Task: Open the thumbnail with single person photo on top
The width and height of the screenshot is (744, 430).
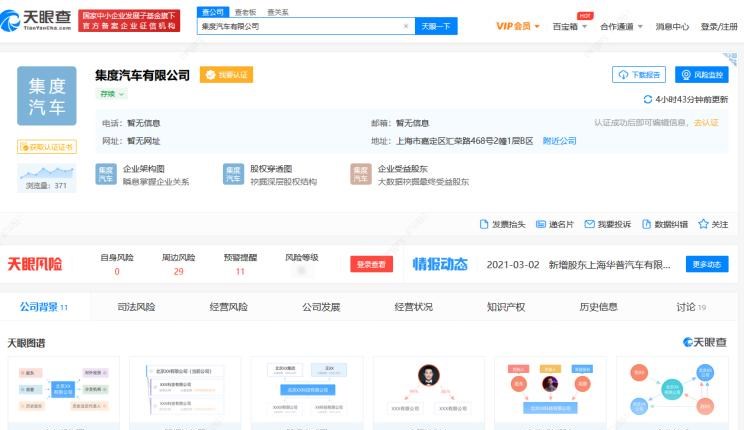Action: tap(429, 390)
